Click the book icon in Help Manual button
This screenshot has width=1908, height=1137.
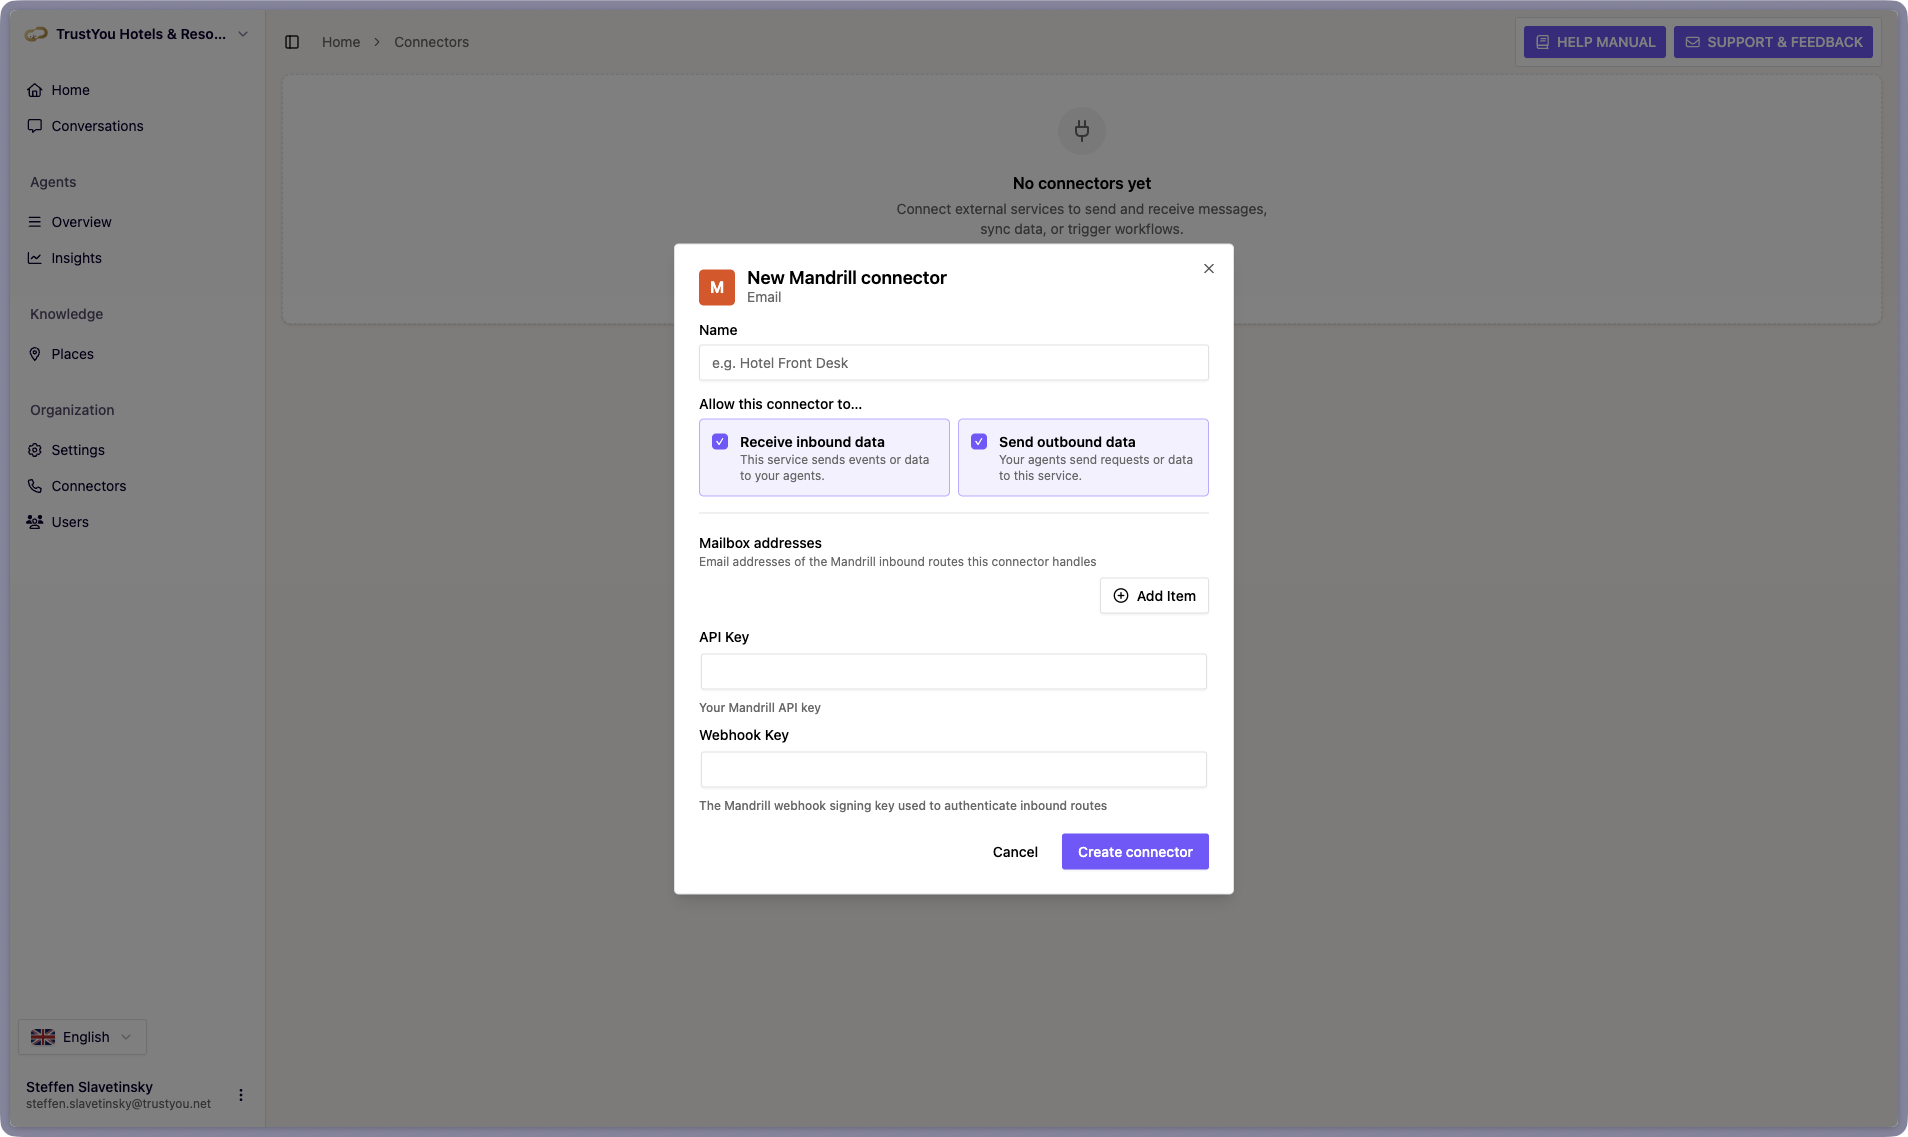1542,42
